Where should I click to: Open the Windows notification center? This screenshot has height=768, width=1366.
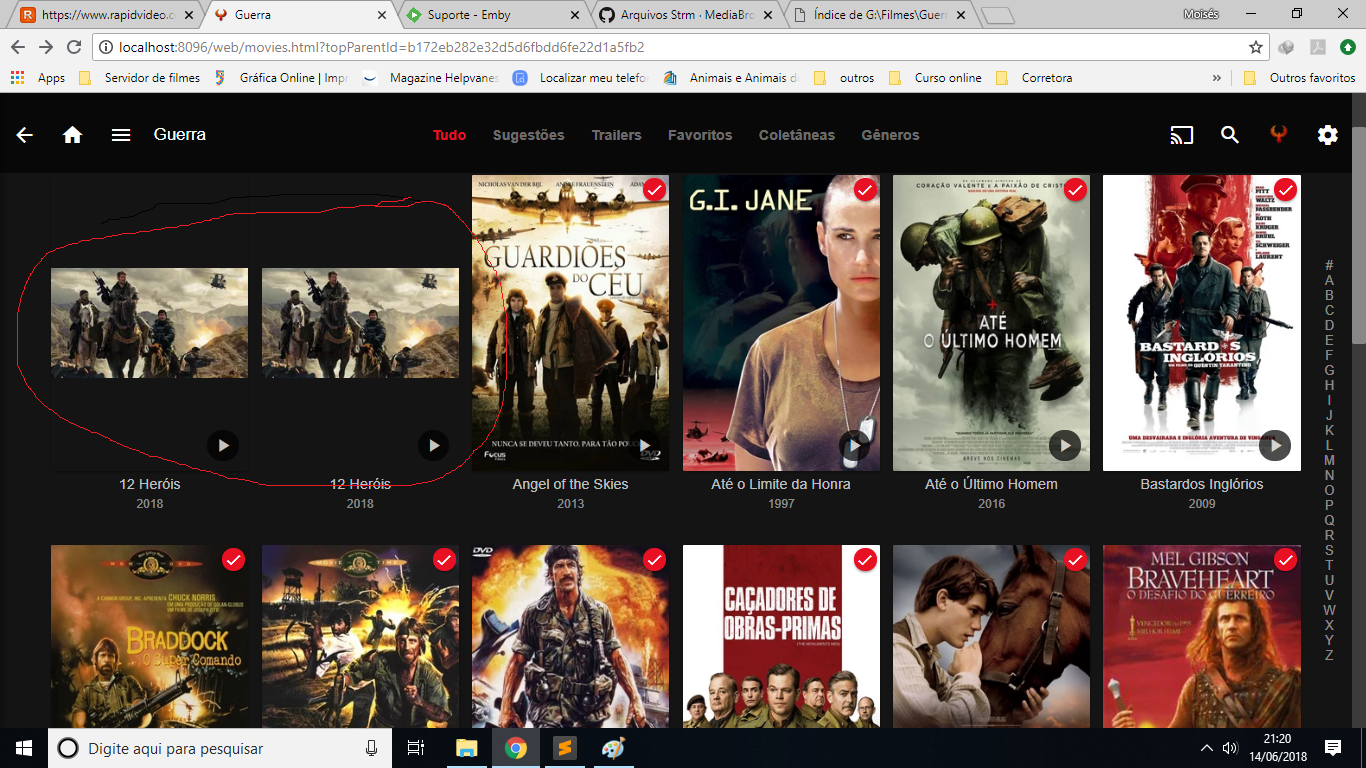[1333, 748]
